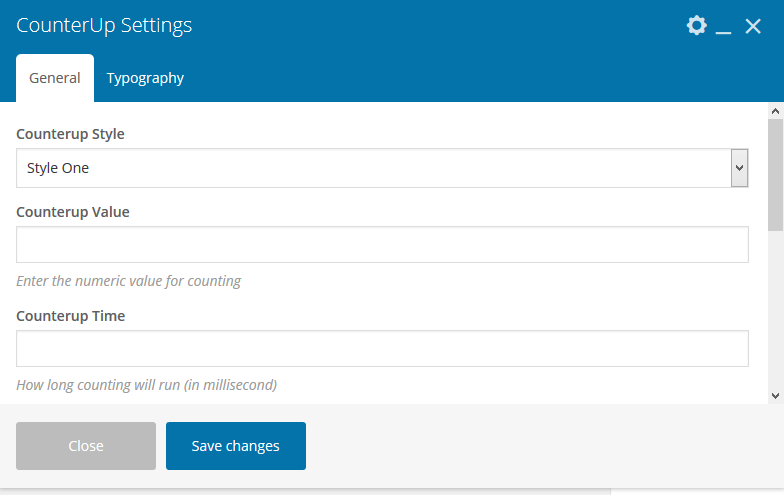
Task: Switch to the General tab
Action: click(55, 78)
